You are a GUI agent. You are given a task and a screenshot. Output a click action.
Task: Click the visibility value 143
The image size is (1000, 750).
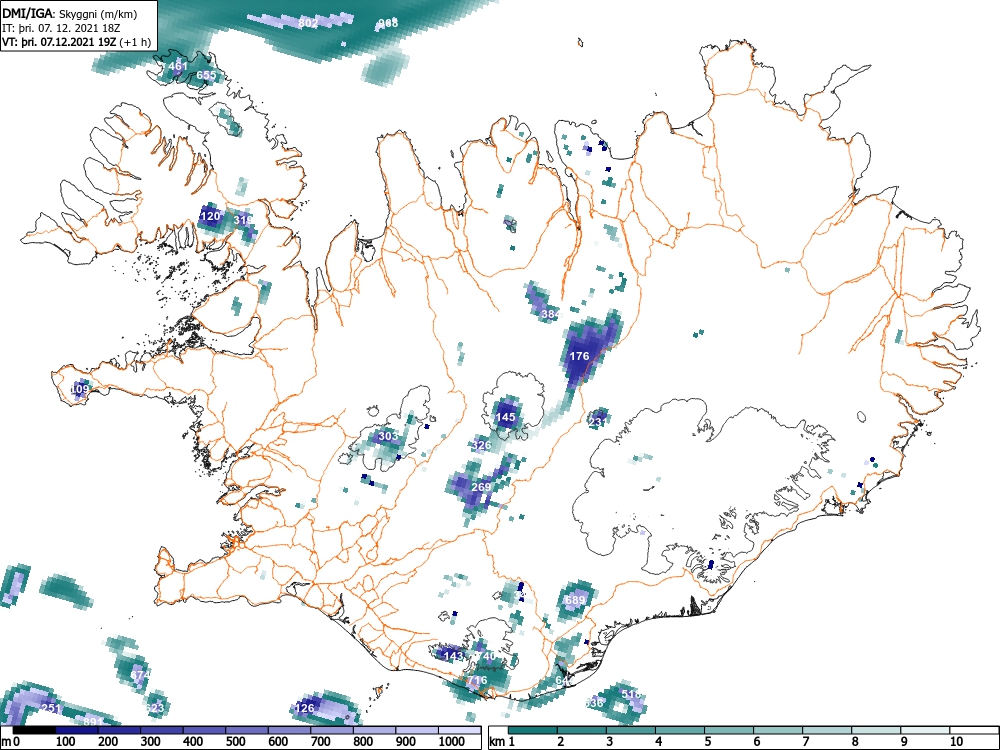pos(453,656)
